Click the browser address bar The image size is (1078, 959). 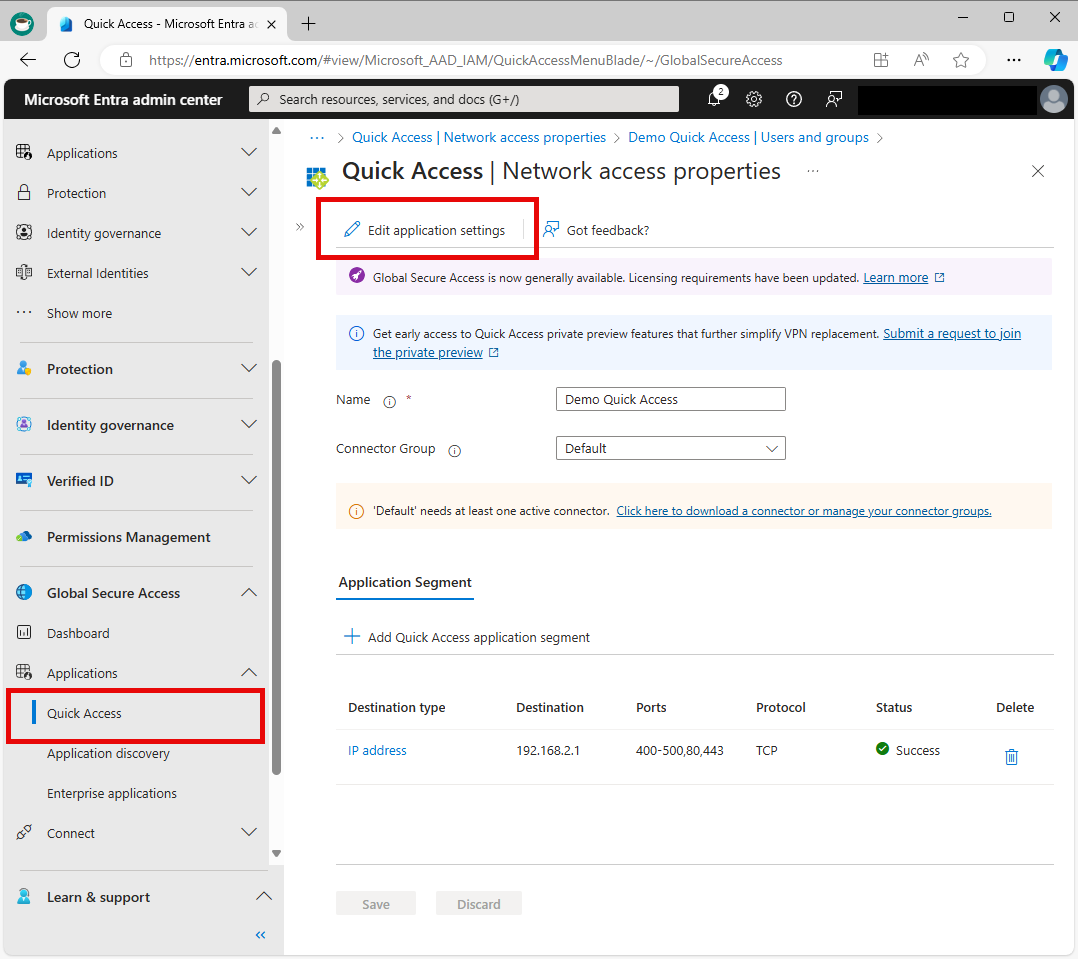(x=465, y=60)
